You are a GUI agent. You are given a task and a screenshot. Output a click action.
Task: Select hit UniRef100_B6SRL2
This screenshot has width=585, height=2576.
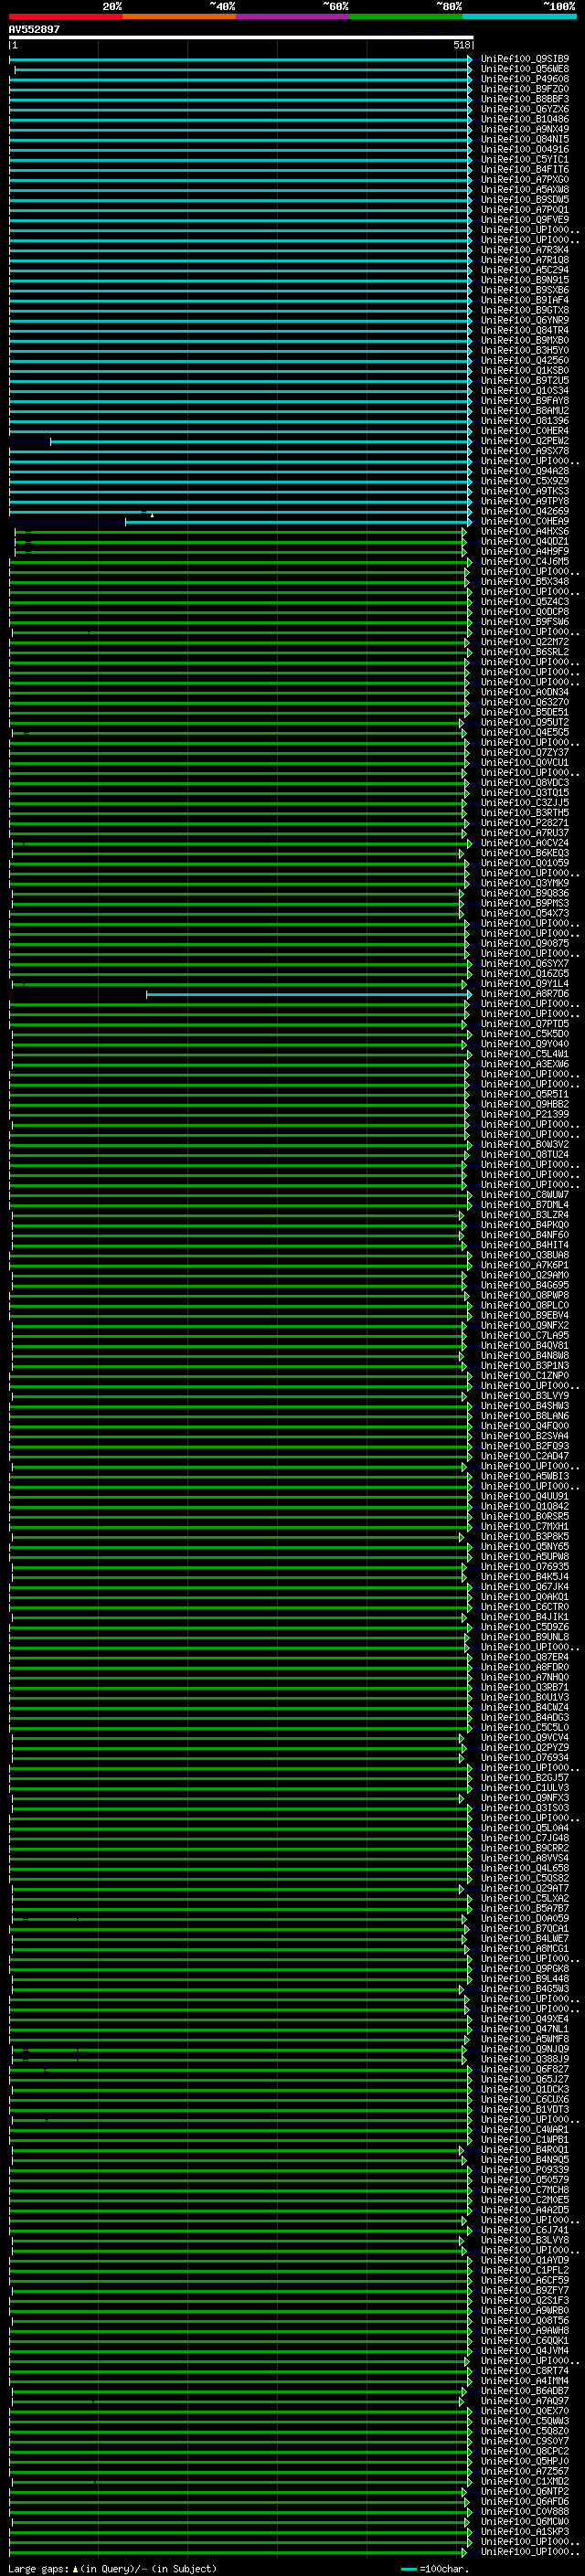tap(525, 652)
